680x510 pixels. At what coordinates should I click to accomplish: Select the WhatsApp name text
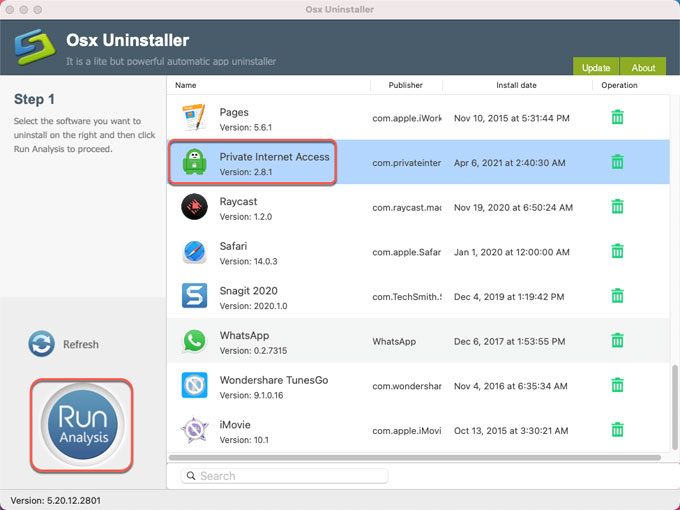pos(244,336)
